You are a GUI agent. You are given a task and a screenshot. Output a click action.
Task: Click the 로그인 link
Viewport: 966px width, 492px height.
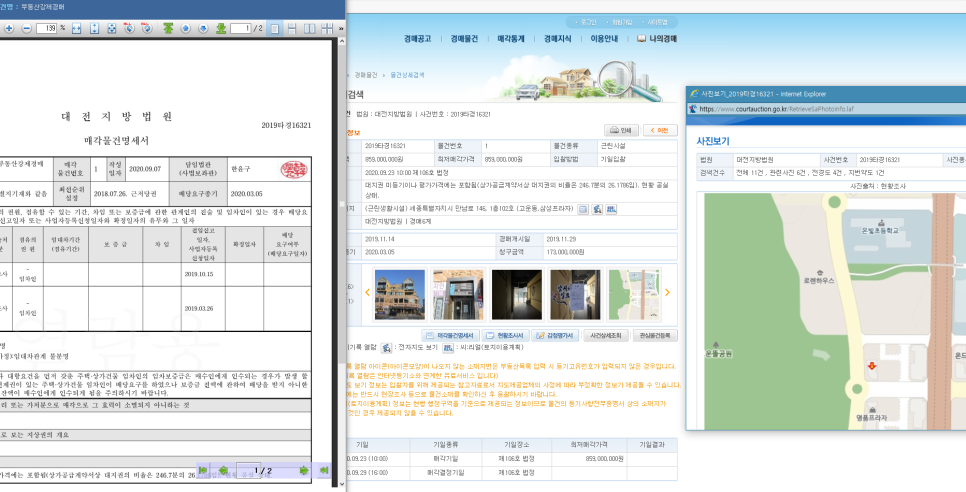coord(587,21)
